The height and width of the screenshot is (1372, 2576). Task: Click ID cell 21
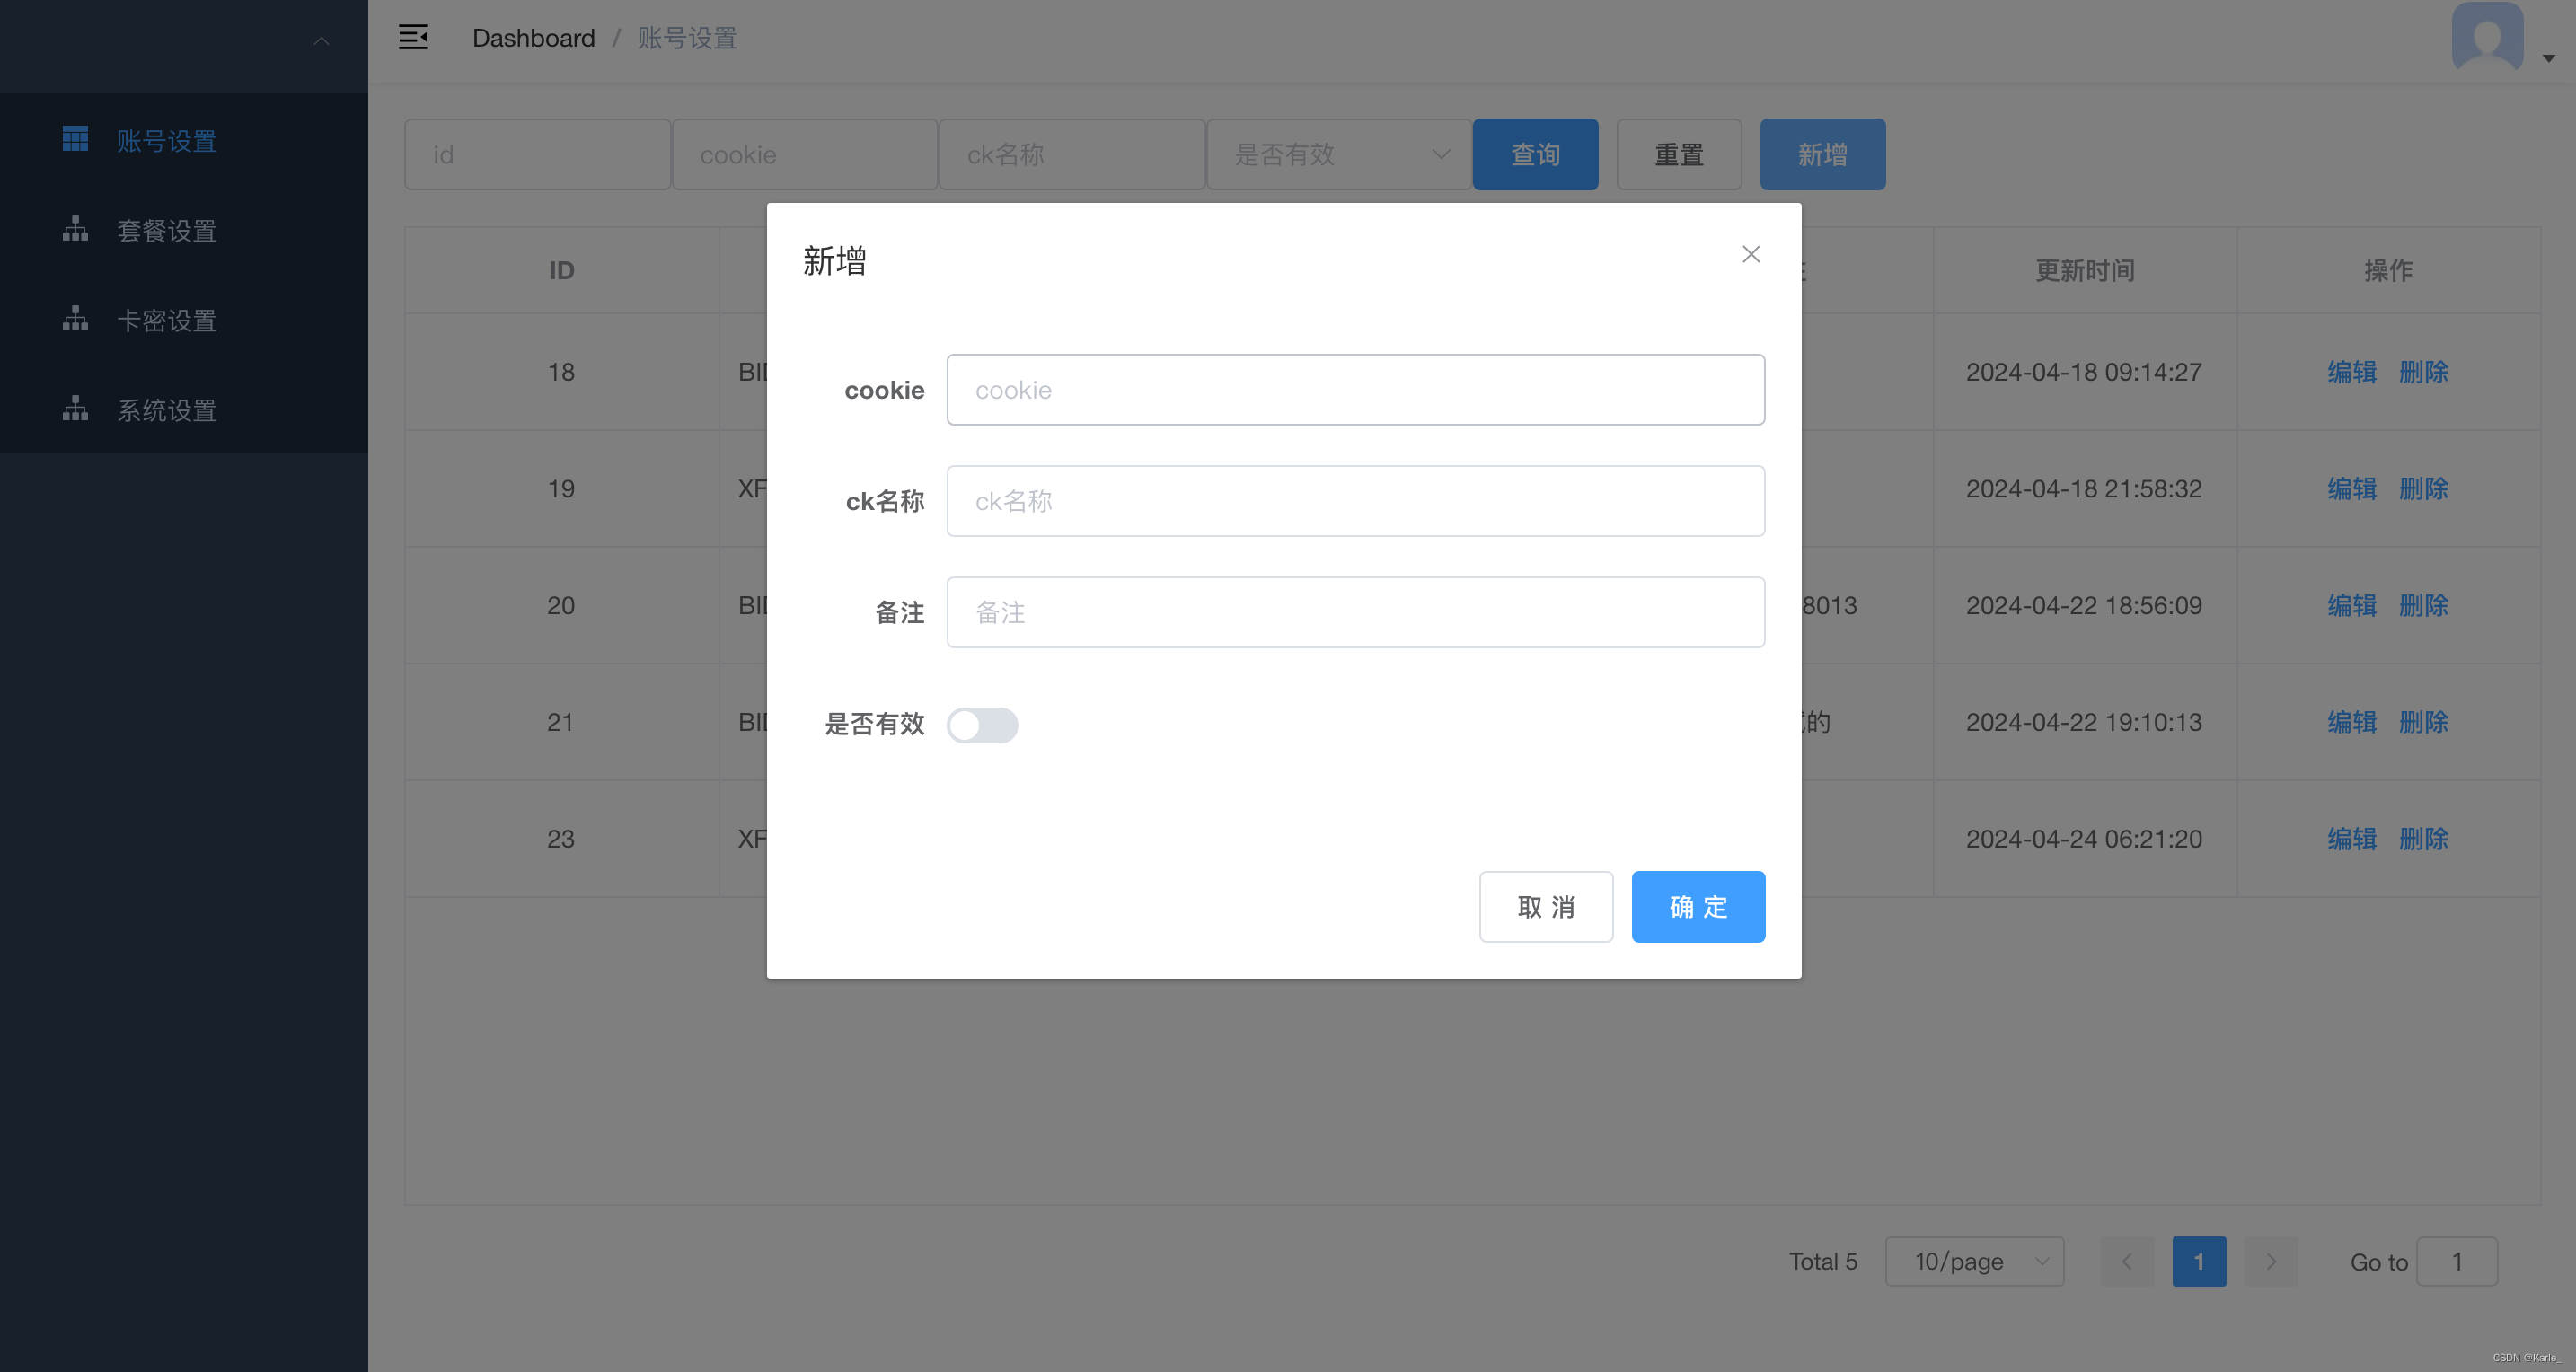click(561, 722)
